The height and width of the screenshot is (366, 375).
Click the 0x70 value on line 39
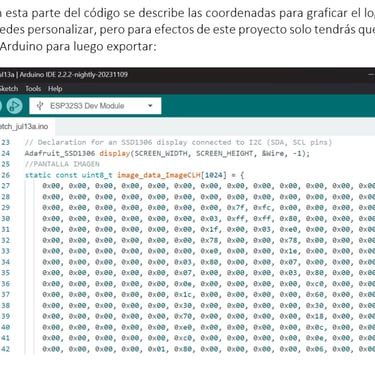tap(183, 316)
